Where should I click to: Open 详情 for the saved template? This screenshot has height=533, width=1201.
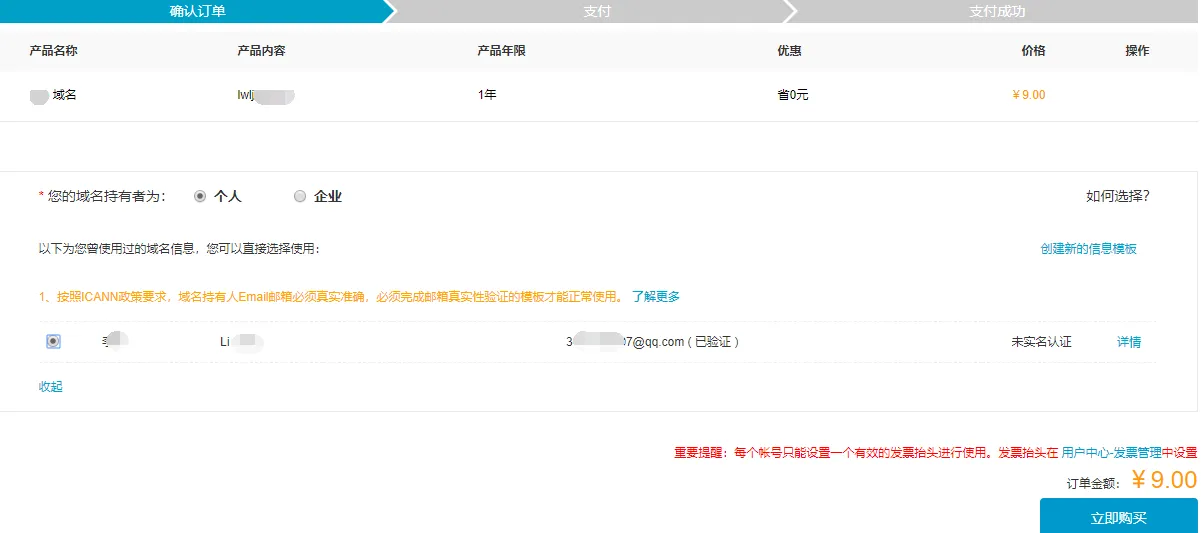(1128, 342)
